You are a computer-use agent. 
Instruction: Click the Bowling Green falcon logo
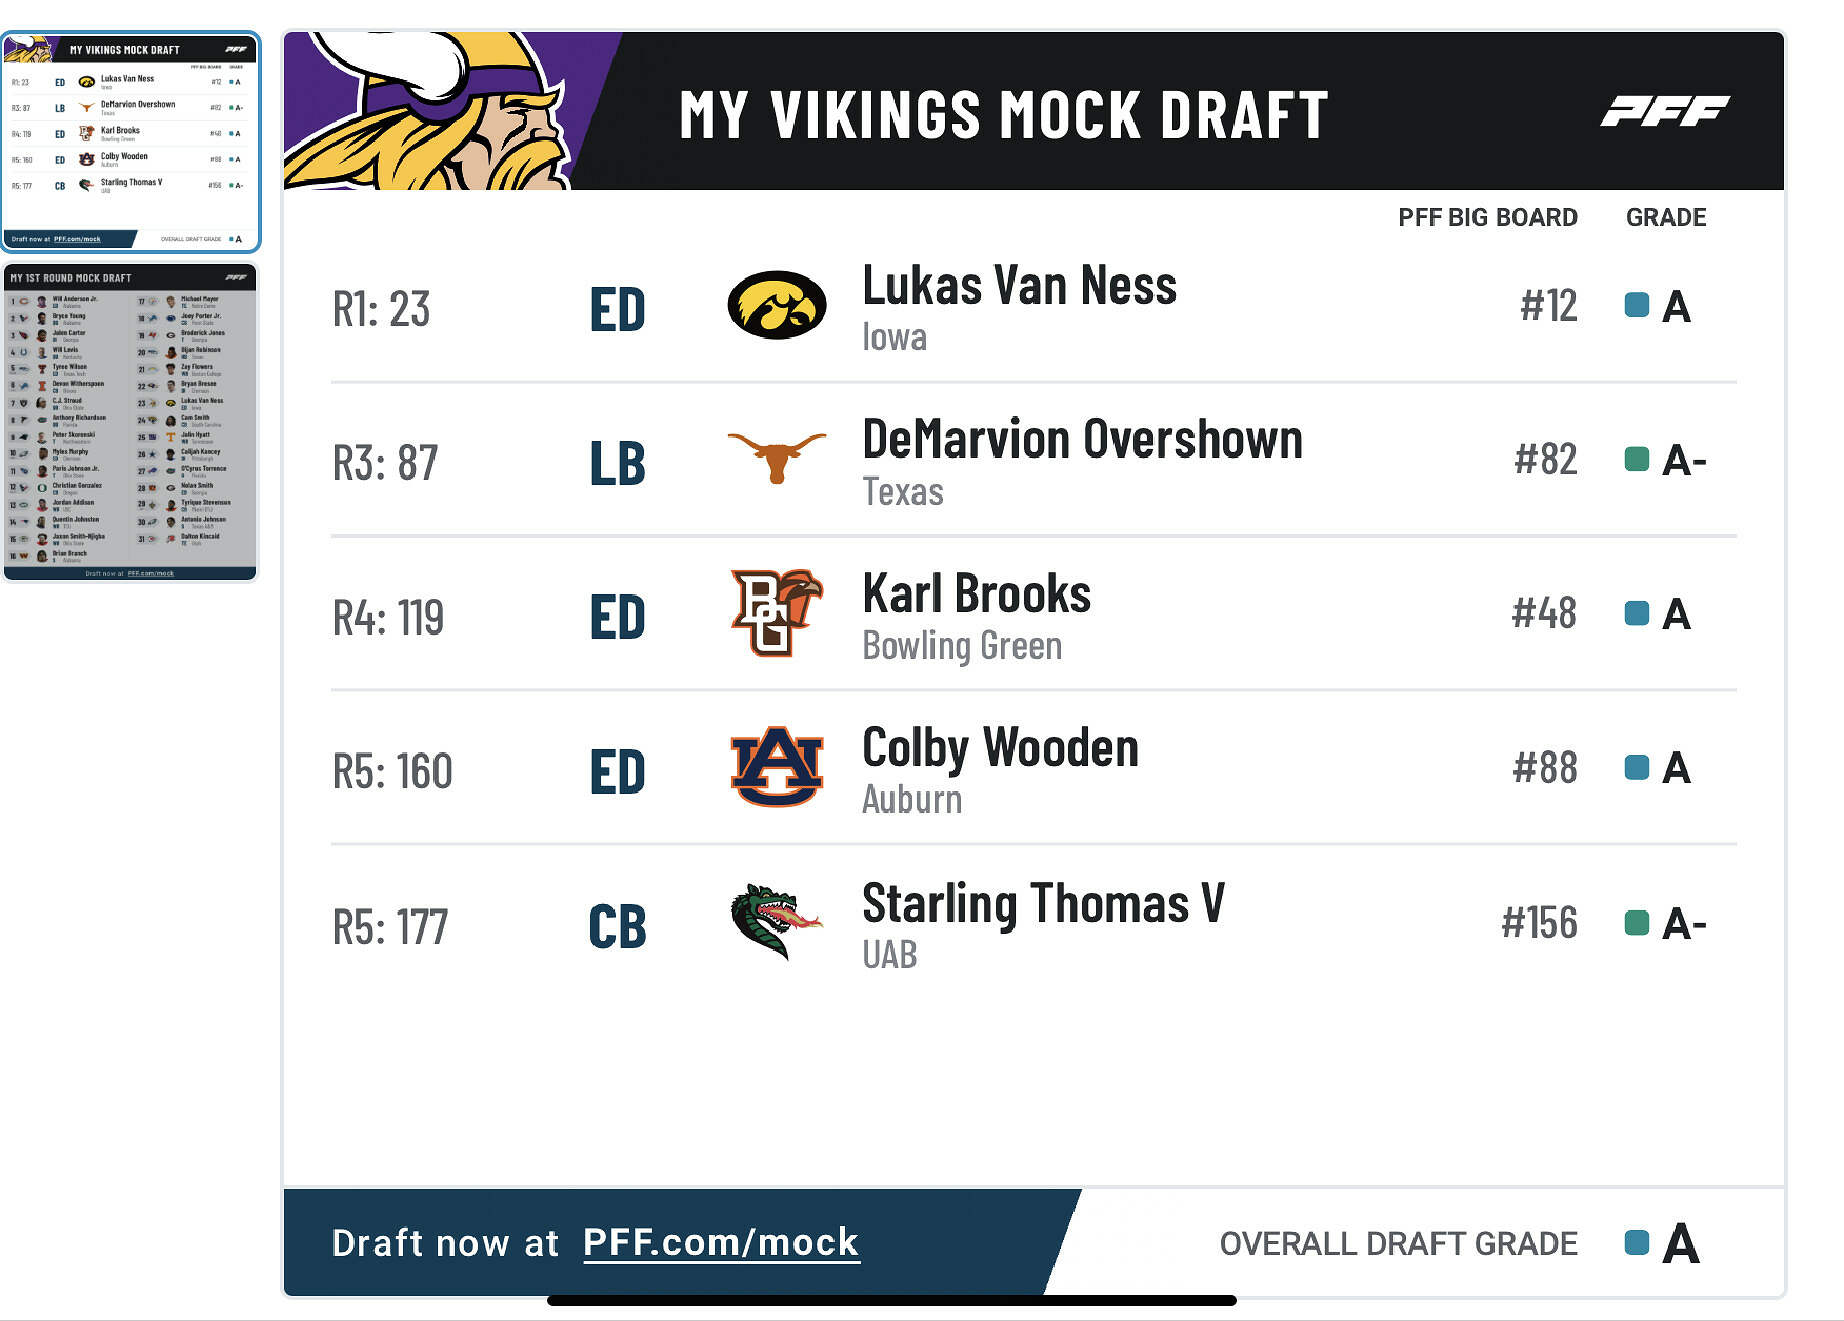tap(776, 612)
